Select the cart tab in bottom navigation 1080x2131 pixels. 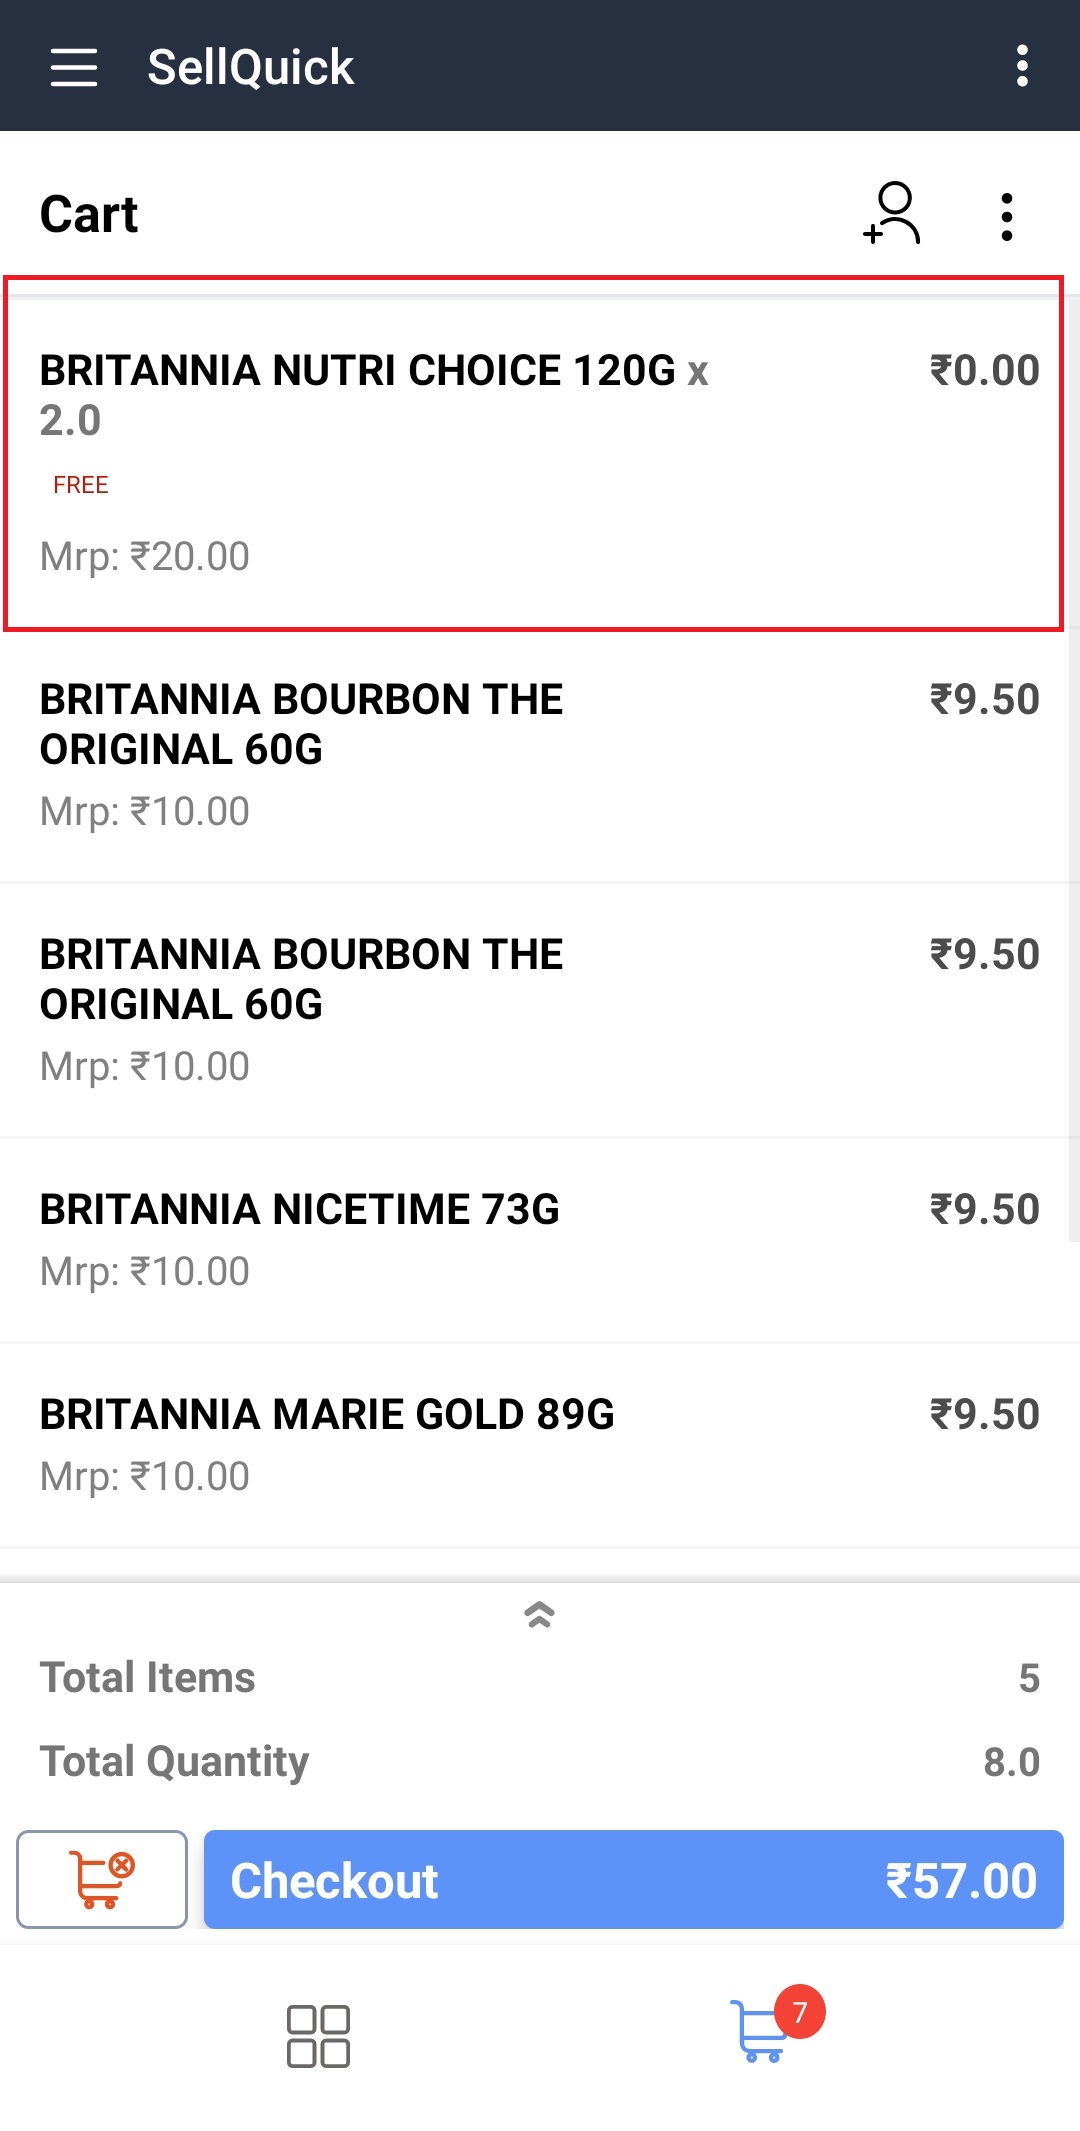coord(759,2033)
